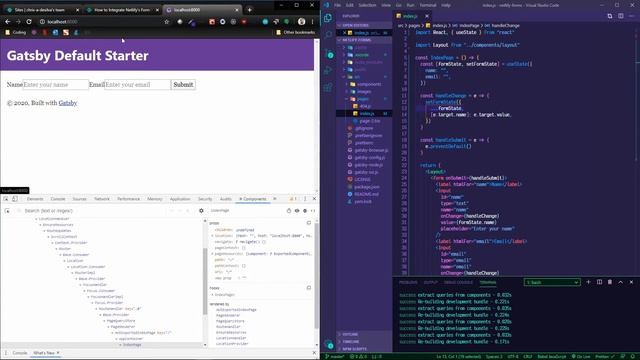The height and width of the screenshot is (360, 640).
Task: Kill the terminal with the trash icon
Action: [x=610, y=282]
